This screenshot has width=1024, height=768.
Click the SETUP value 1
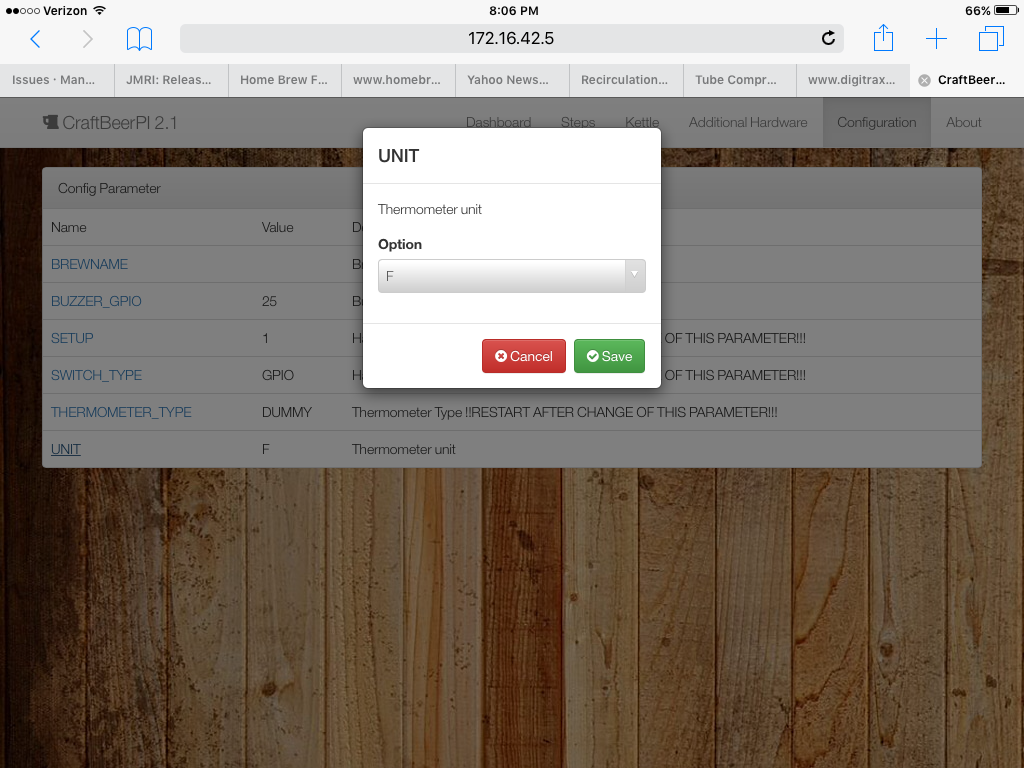(265, 338)
